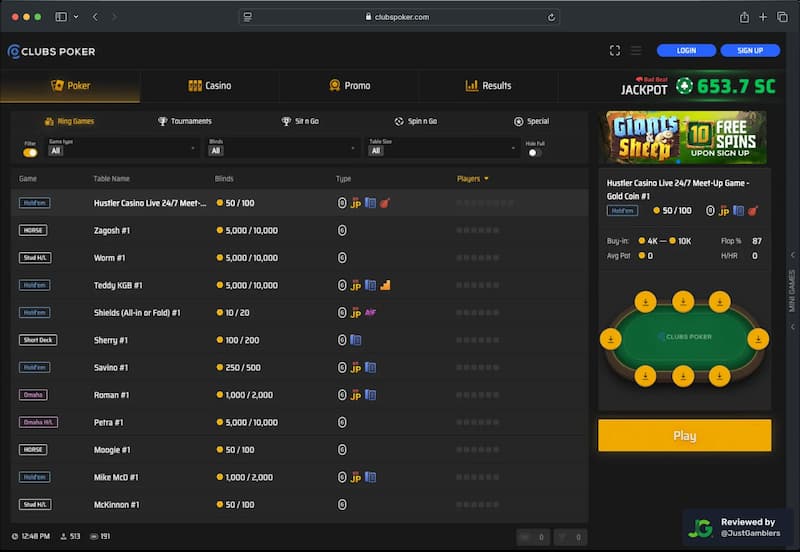Image resolution: width=800 pixels, height=552 pixels.
Task: Click the browser reload icon
Action: click(552, 17)
